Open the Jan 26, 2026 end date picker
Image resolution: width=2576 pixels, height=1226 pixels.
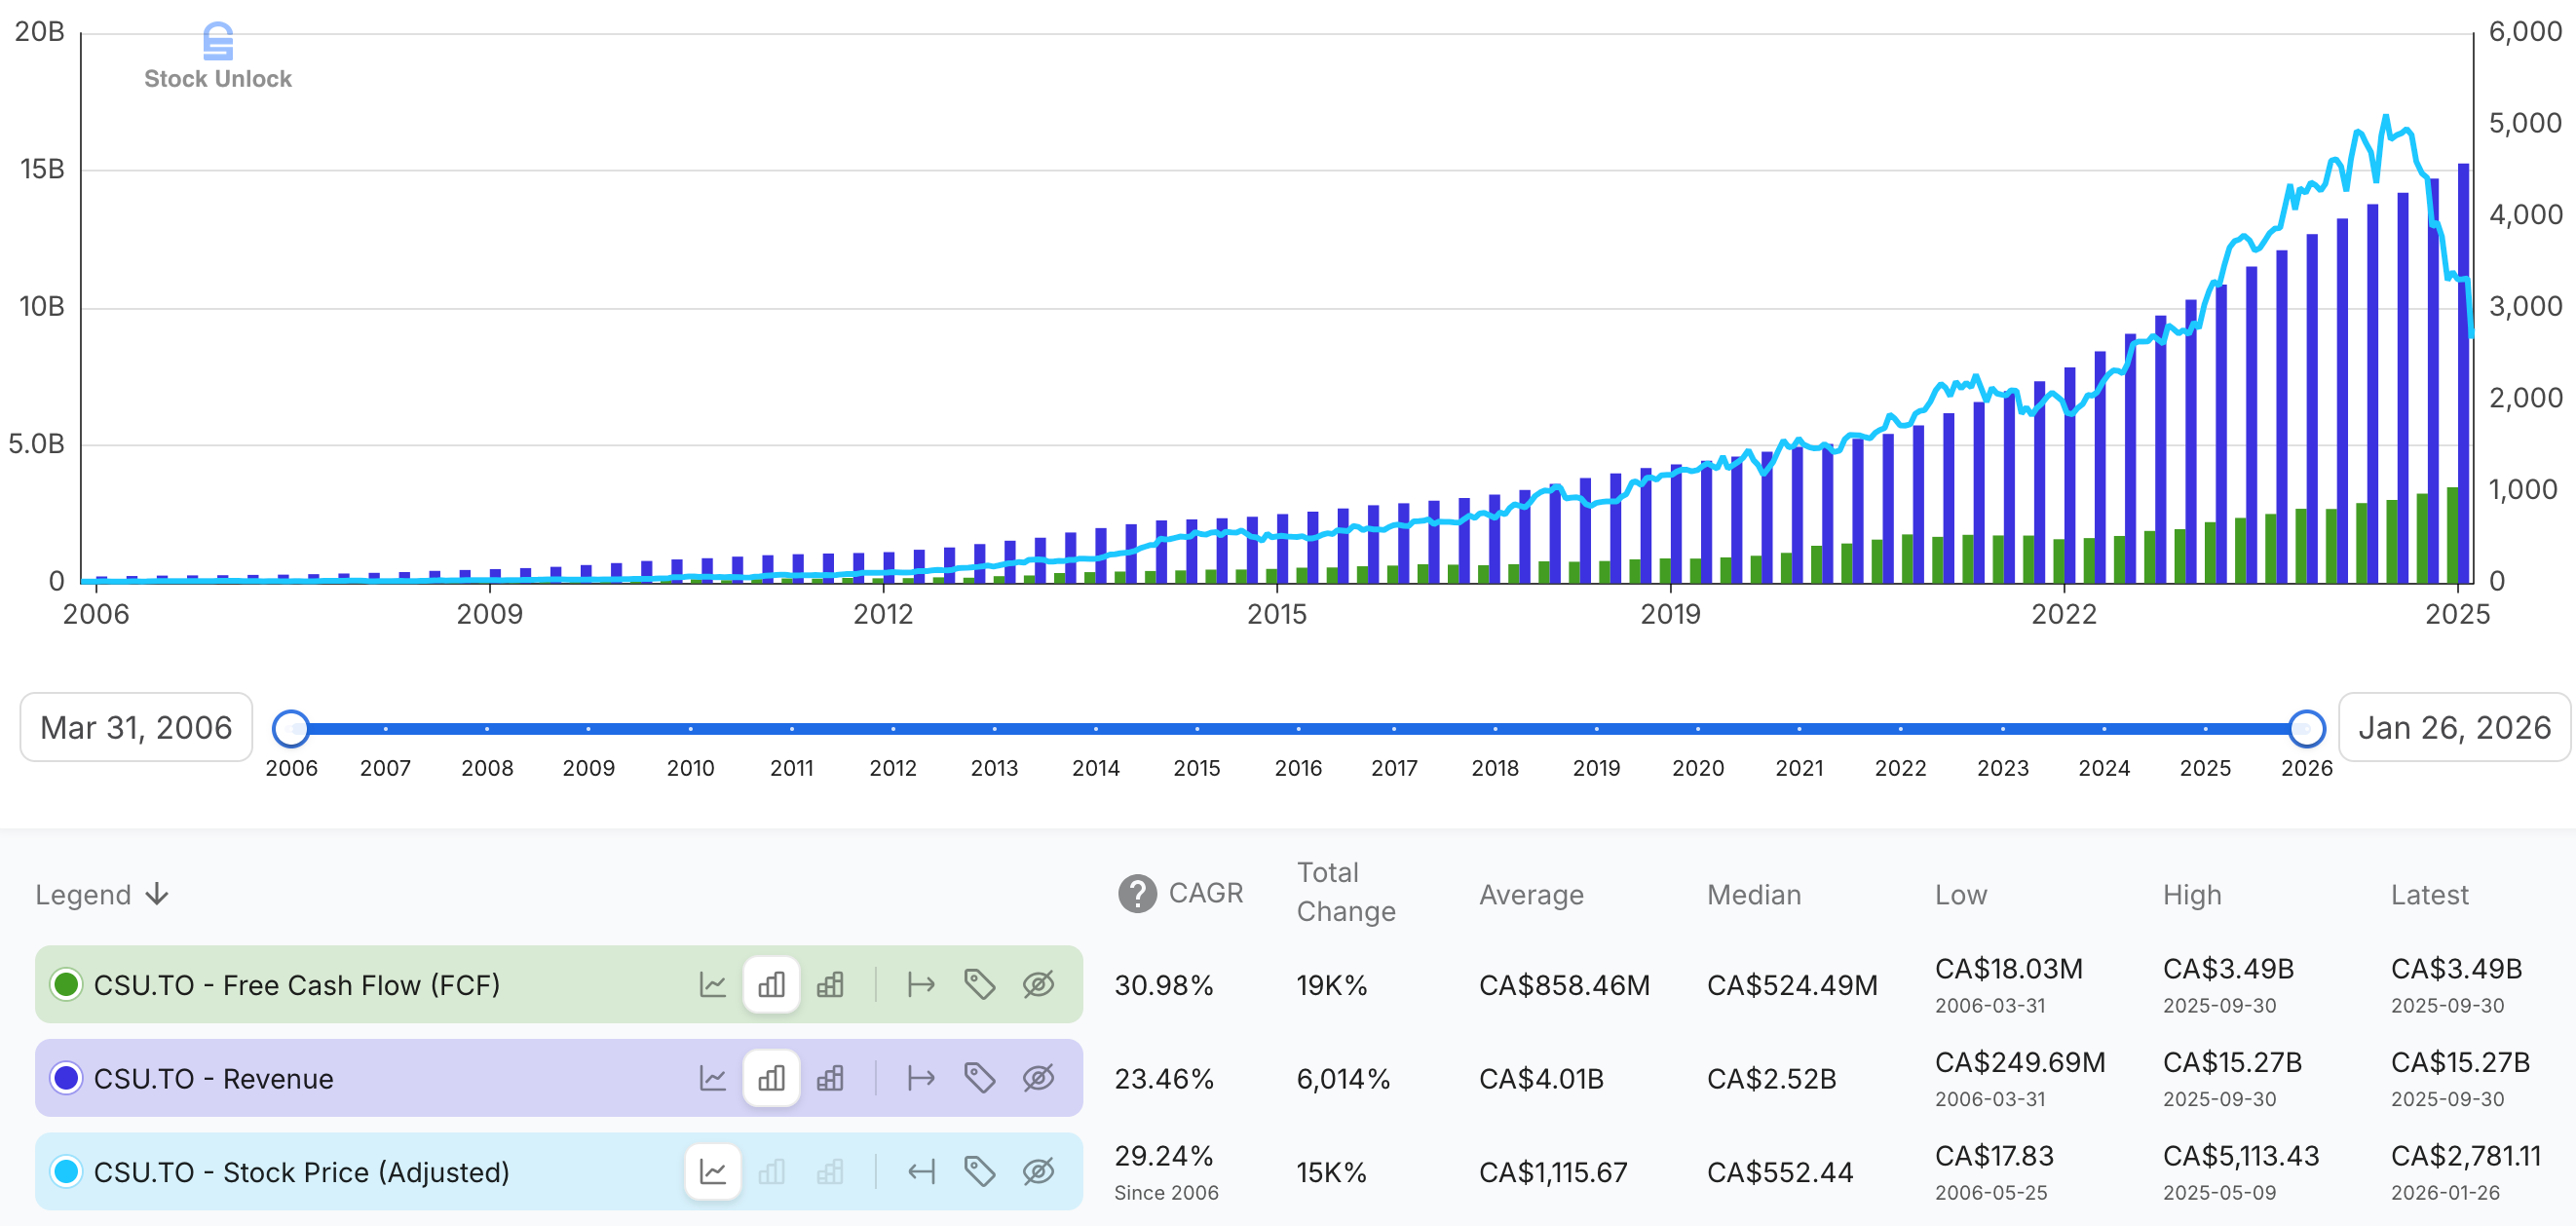2454,727
